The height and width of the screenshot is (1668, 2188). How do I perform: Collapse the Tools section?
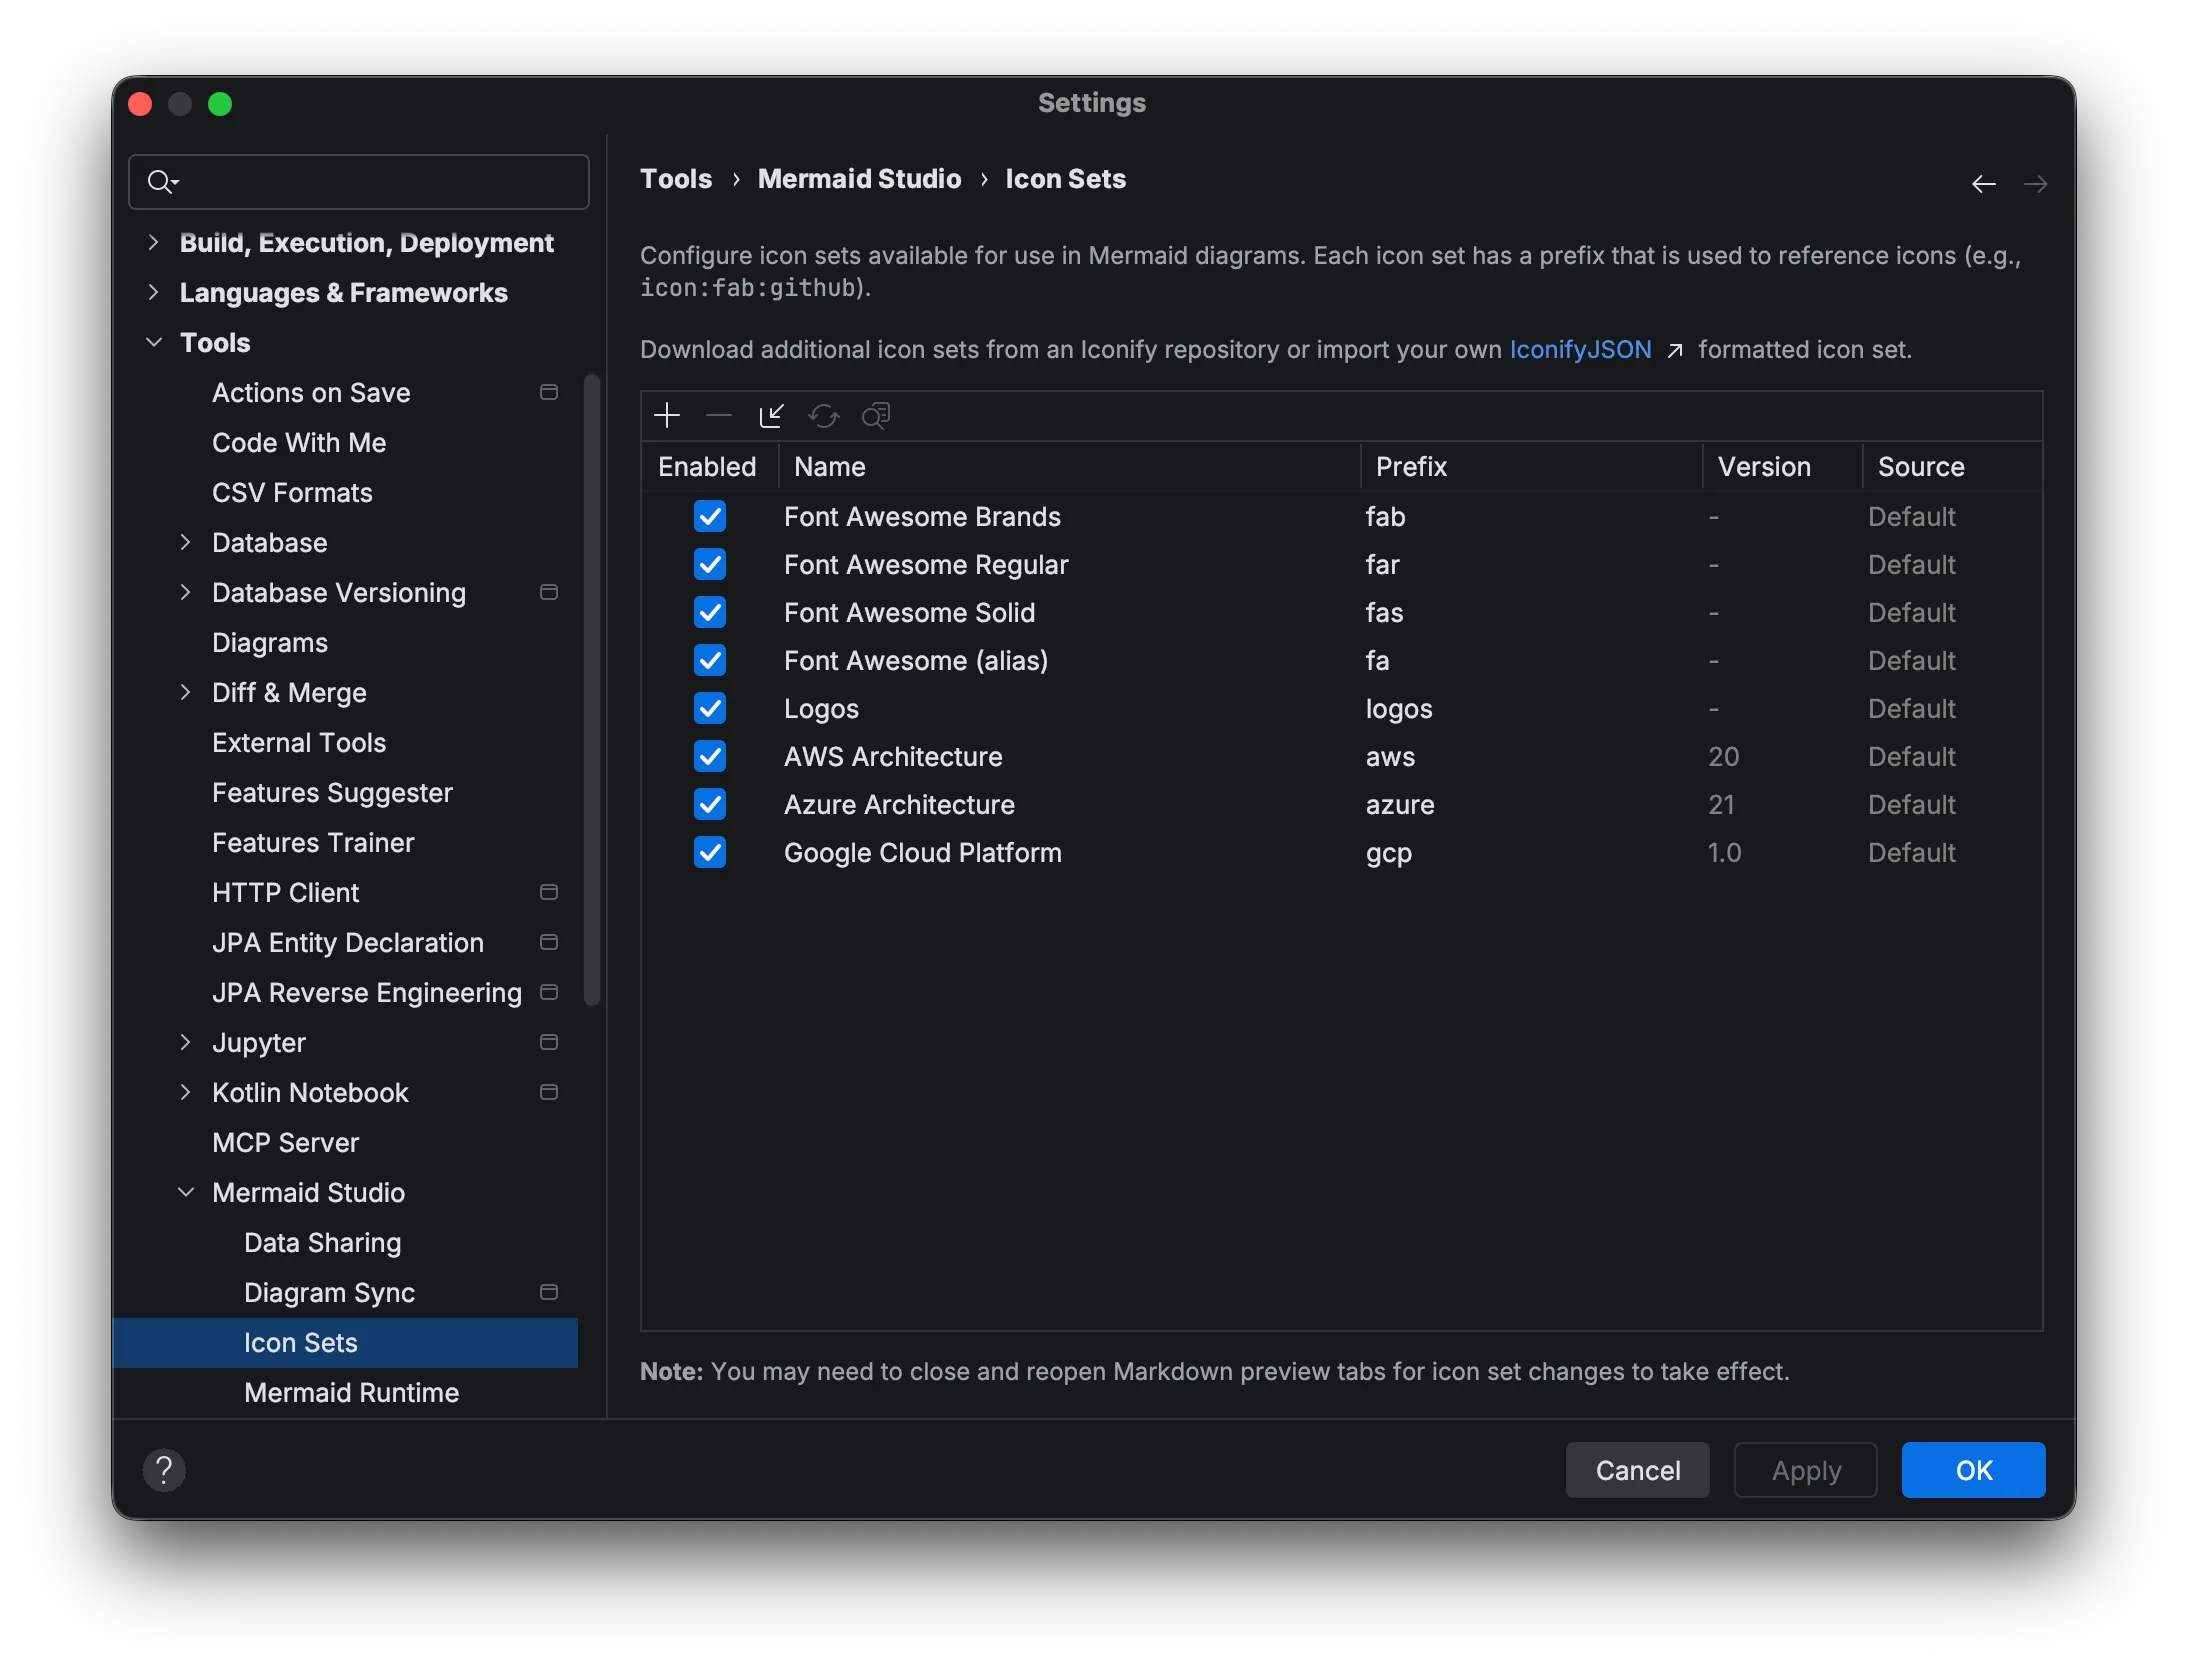pos(154,342)
